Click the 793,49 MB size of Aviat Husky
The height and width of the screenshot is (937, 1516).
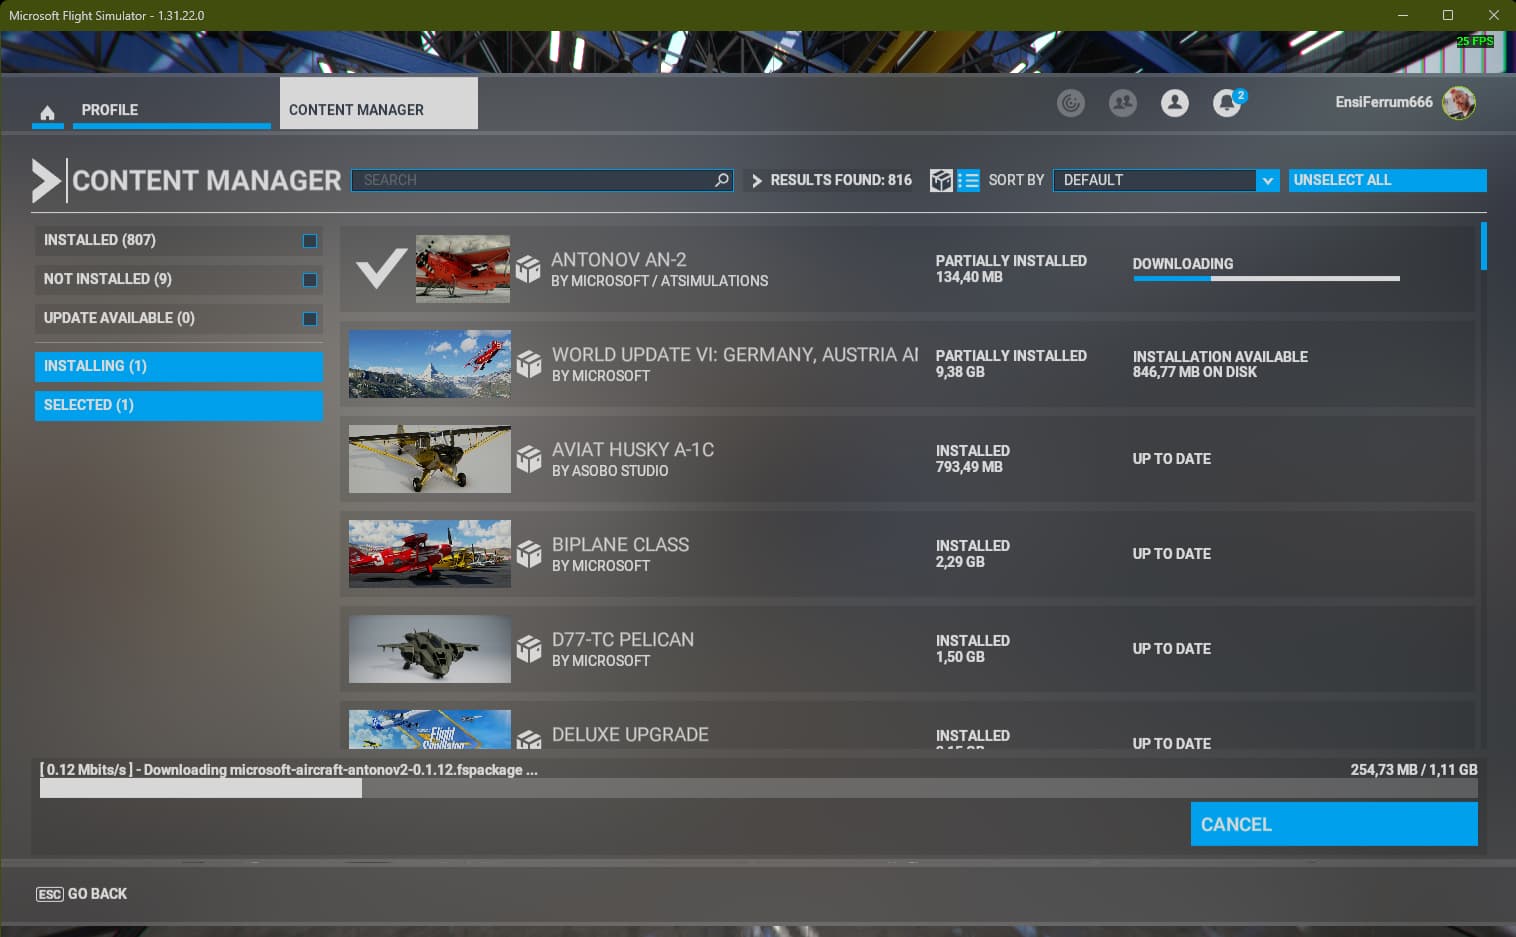click(969, 467)
